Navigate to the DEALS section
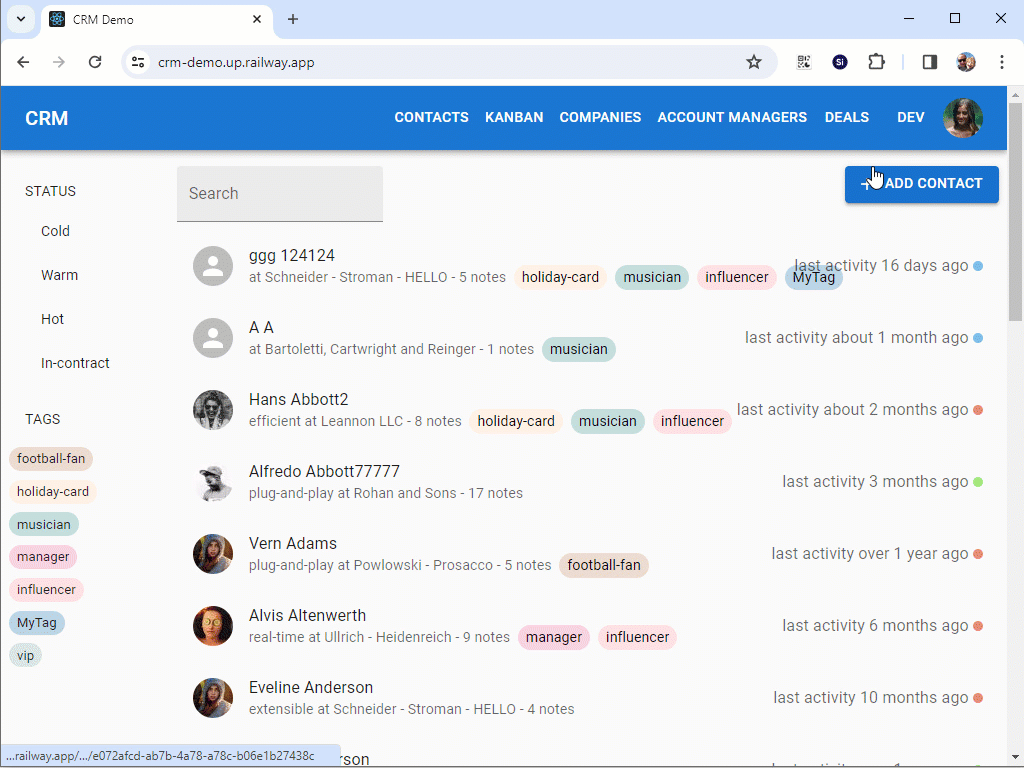This screenshot has height=768, width=1024. click(846, 117)
